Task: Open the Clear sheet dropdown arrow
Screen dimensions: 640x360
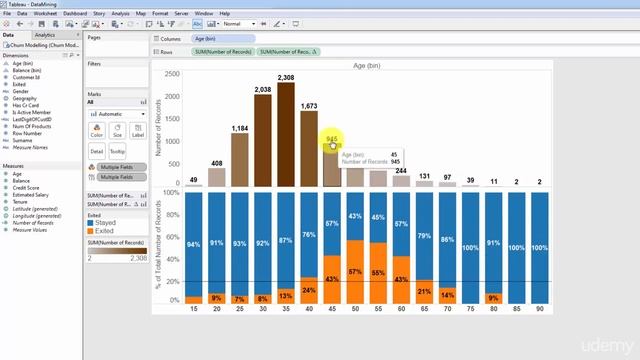Action: 102,24
